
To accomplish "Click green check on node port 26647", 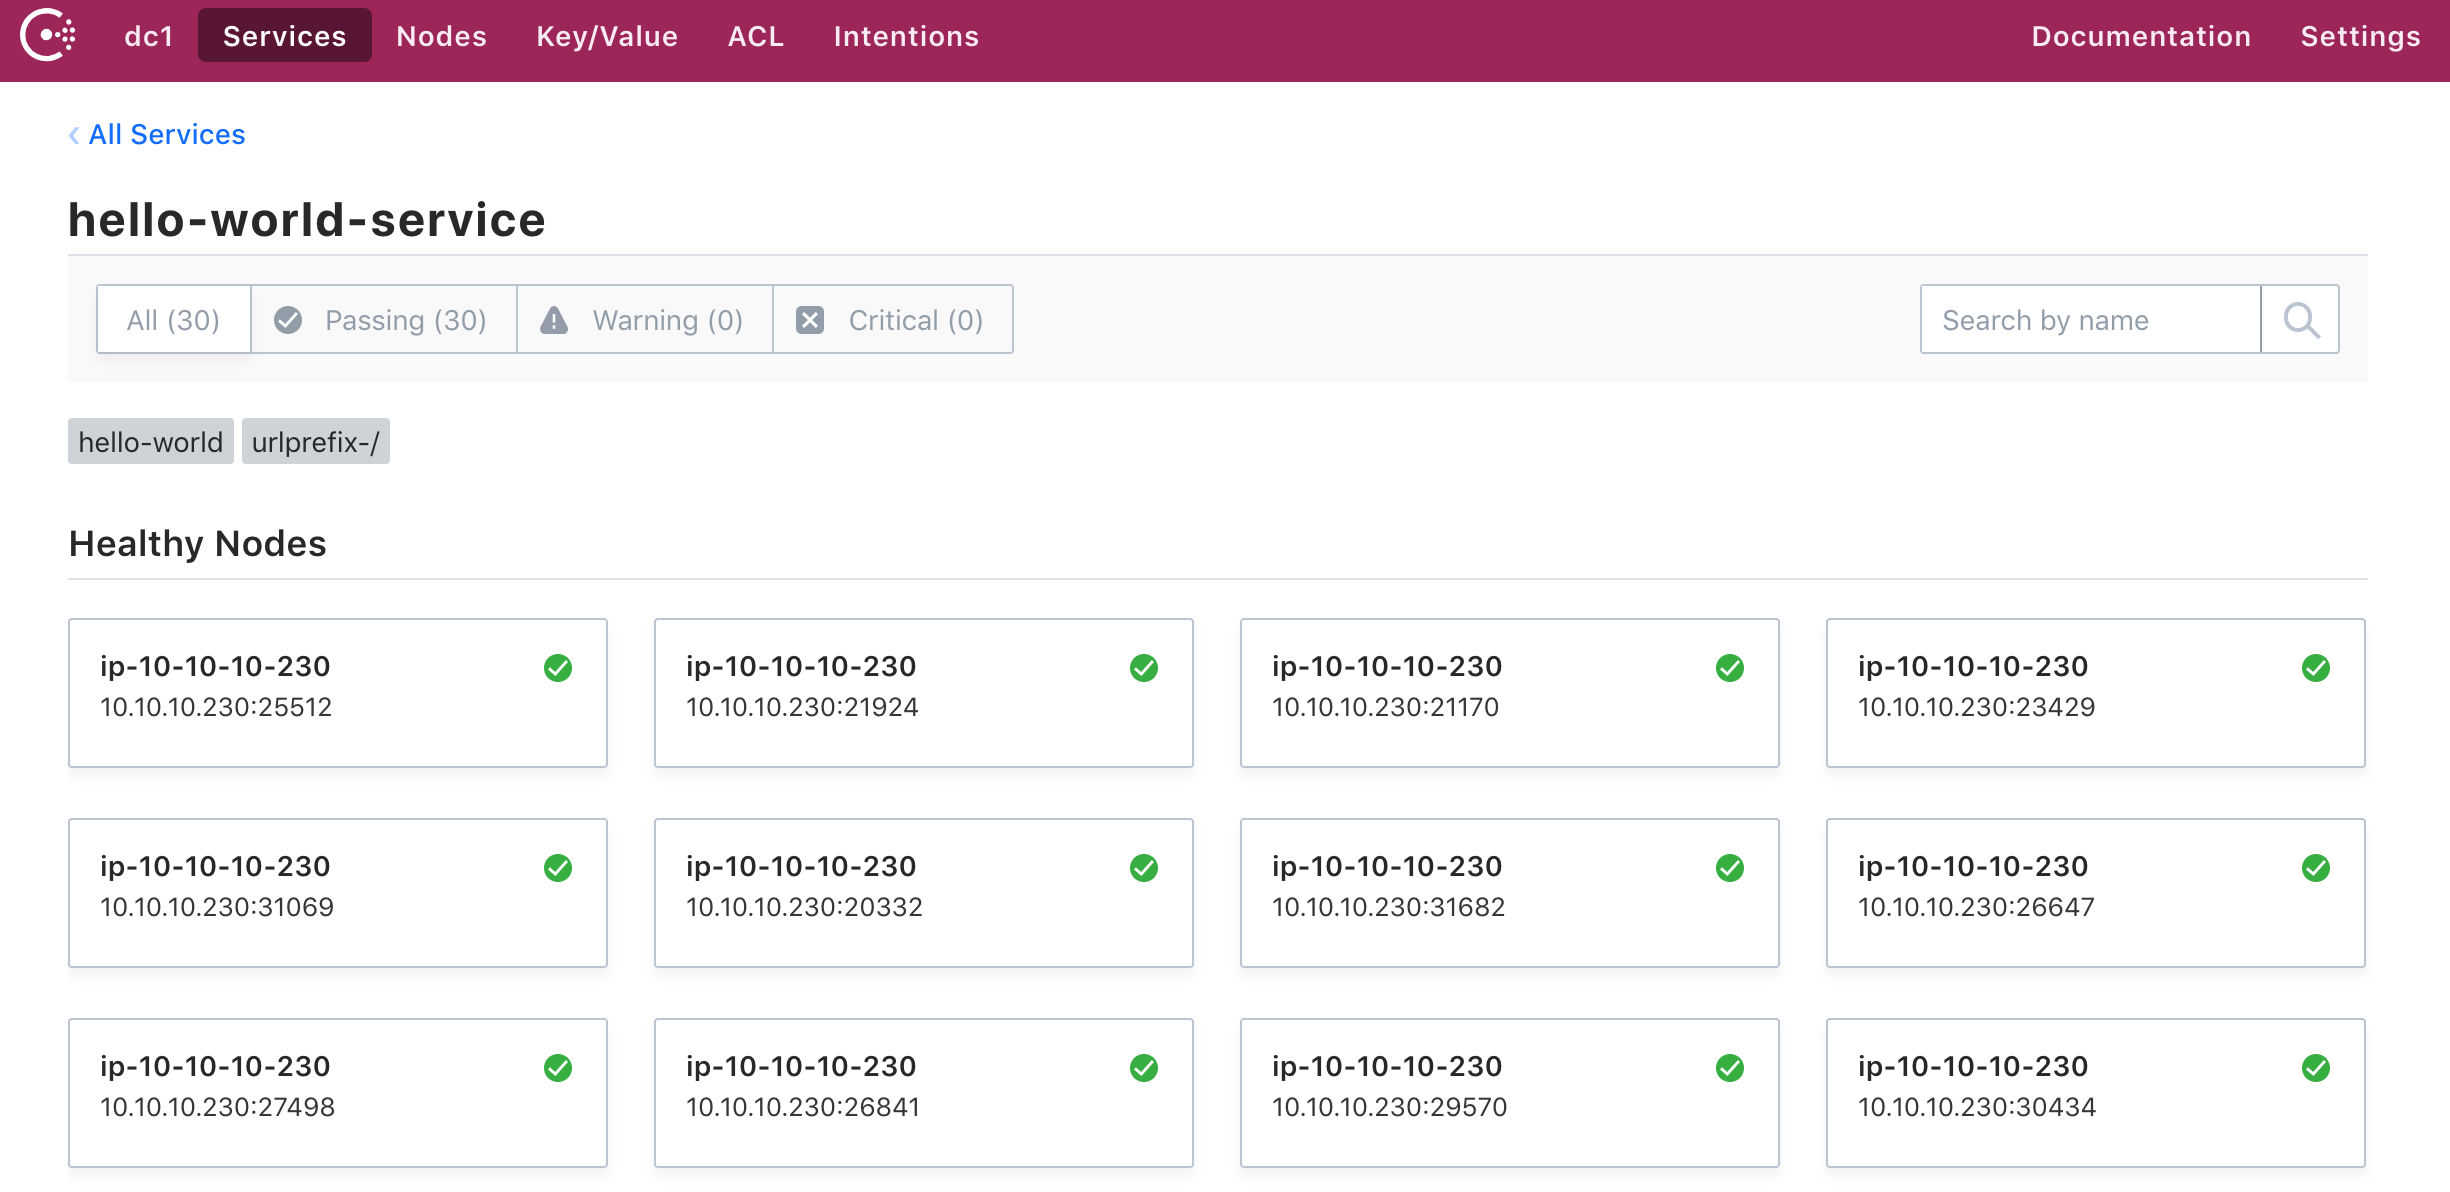I will coord(2316,868).
